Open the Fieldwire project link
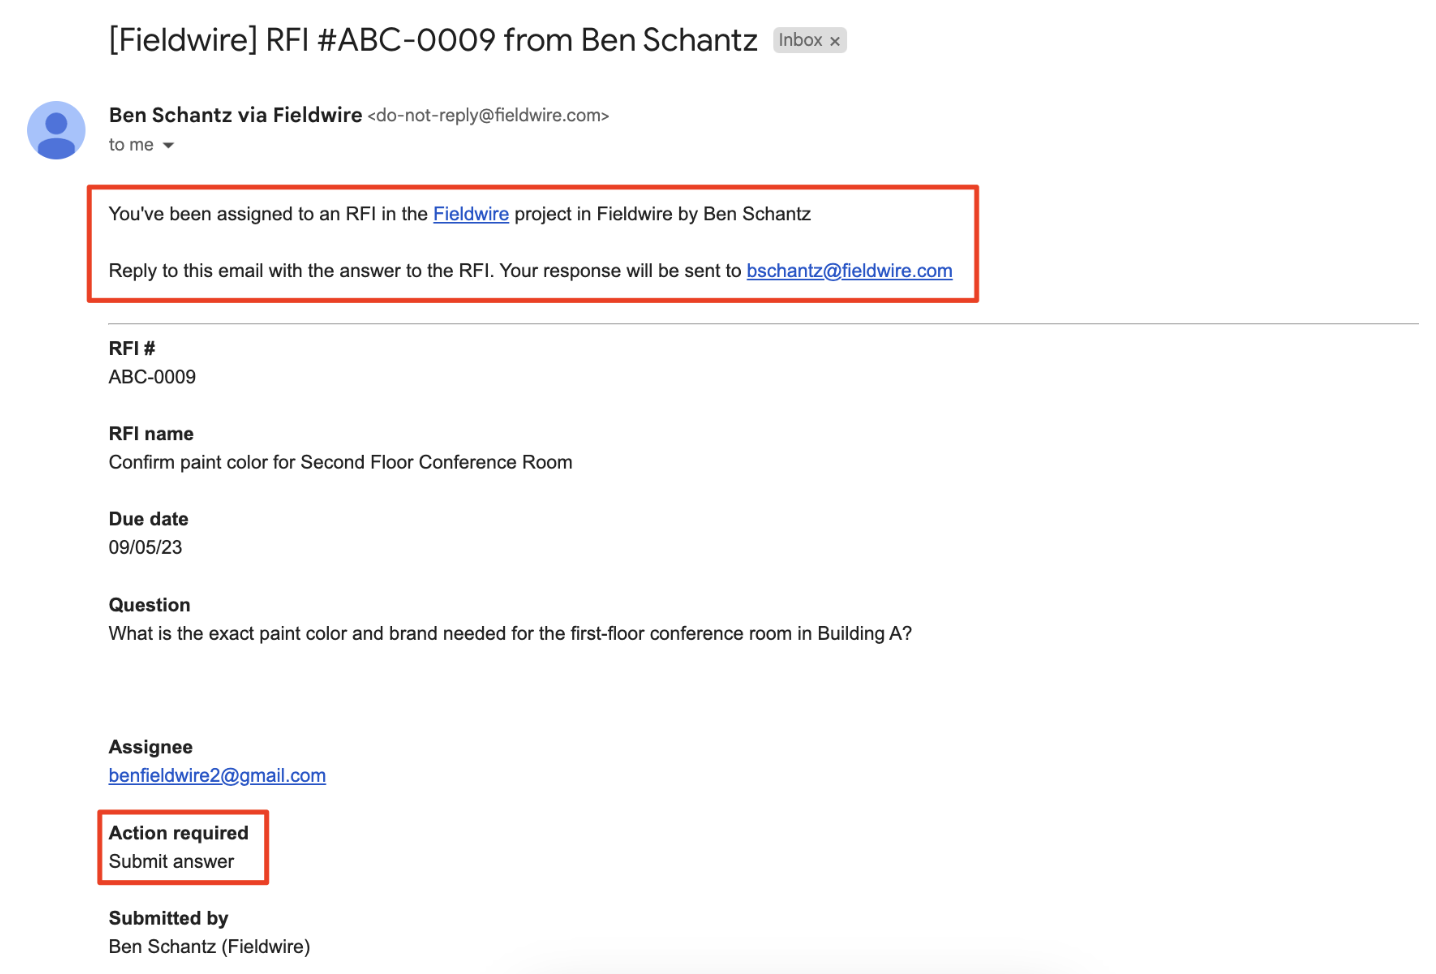Image resolution: width=1436 pixels, height=974 pixels. coord(470,214)
